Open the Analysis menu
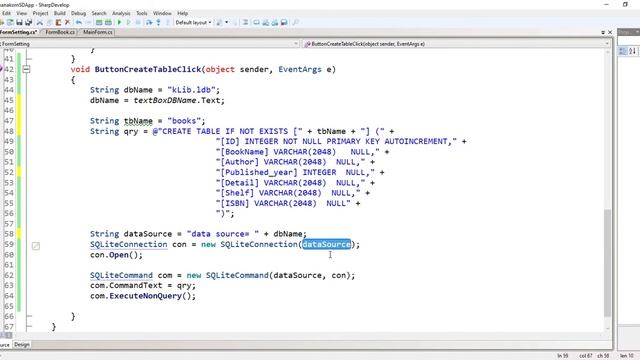This screenshot has width=640, height=360. click(x=121, y=13)
